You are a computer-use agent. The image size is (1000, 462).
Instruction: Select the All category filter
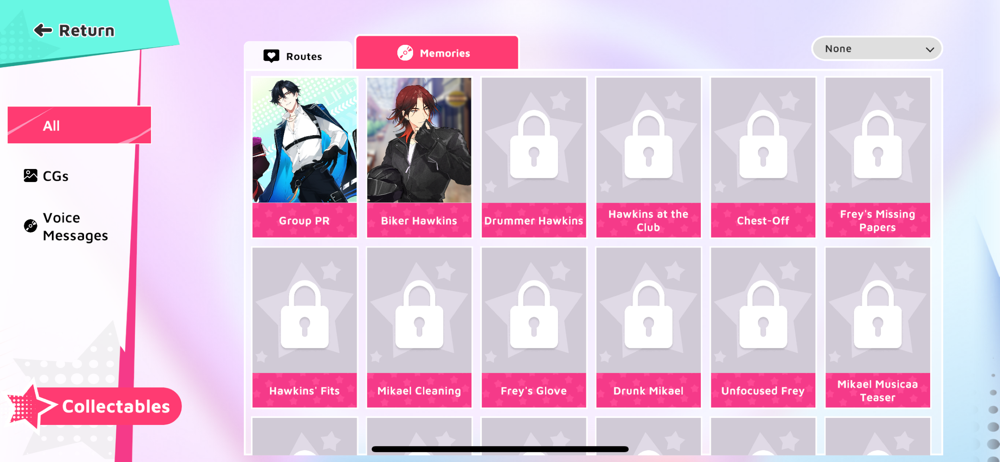tap(79, 125)
